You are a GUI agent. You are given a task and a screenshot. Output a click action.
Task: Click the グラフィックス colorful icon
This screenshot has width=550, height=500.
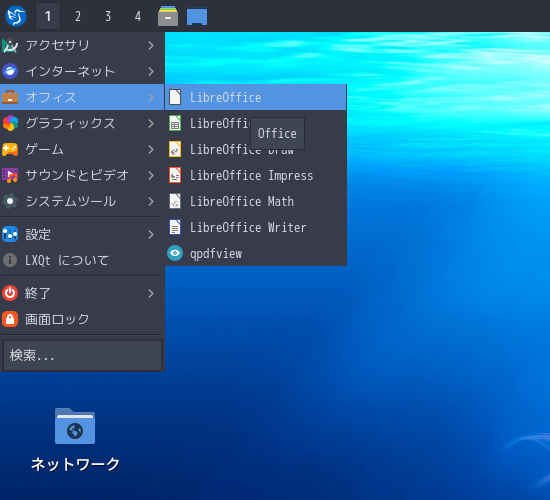[10, 123]
